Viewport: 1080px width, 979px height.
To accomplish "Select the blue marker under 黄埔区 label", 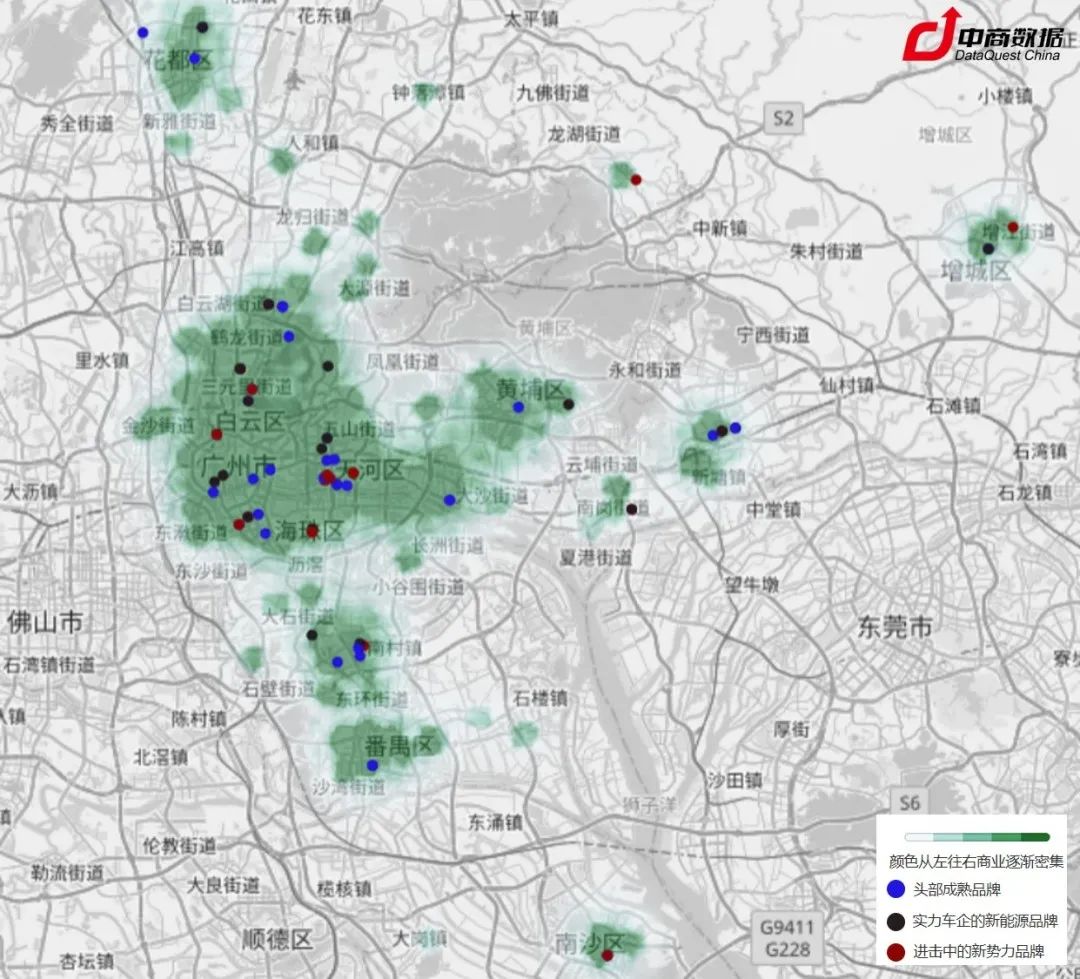I will coord(518,407).
